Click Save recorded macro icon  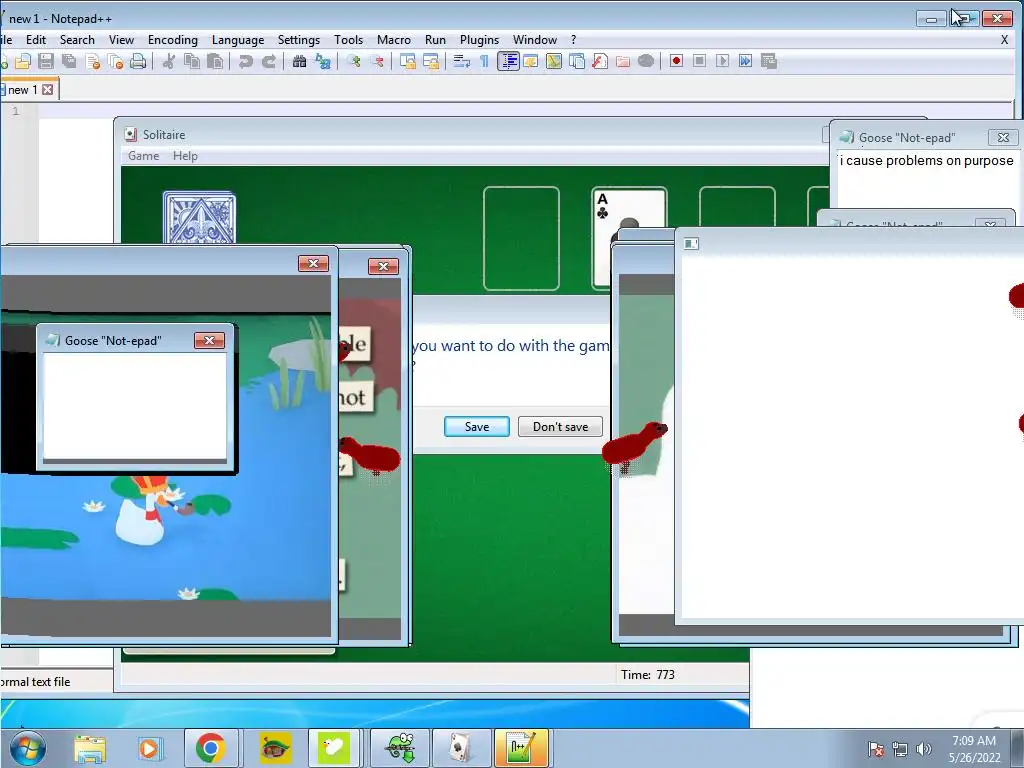tap(769, 61)
